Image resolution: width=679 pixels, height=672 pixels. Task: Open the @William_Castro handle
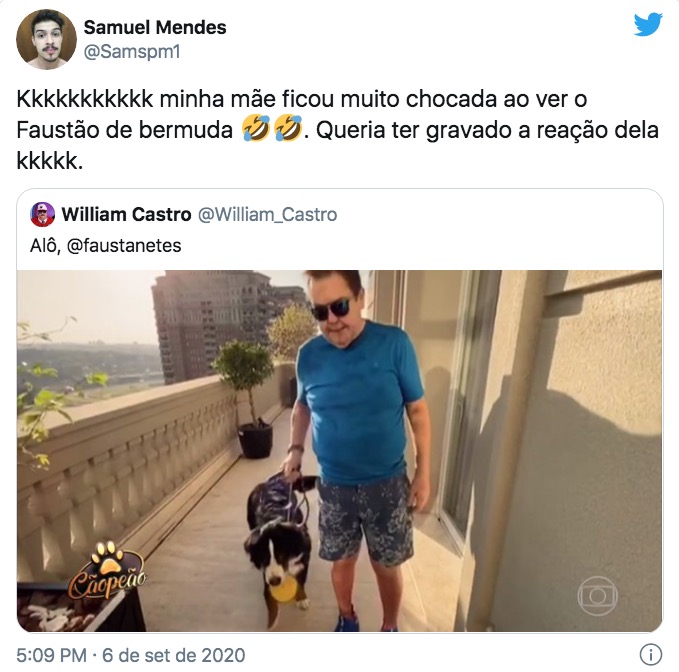[x=268, y=215]
